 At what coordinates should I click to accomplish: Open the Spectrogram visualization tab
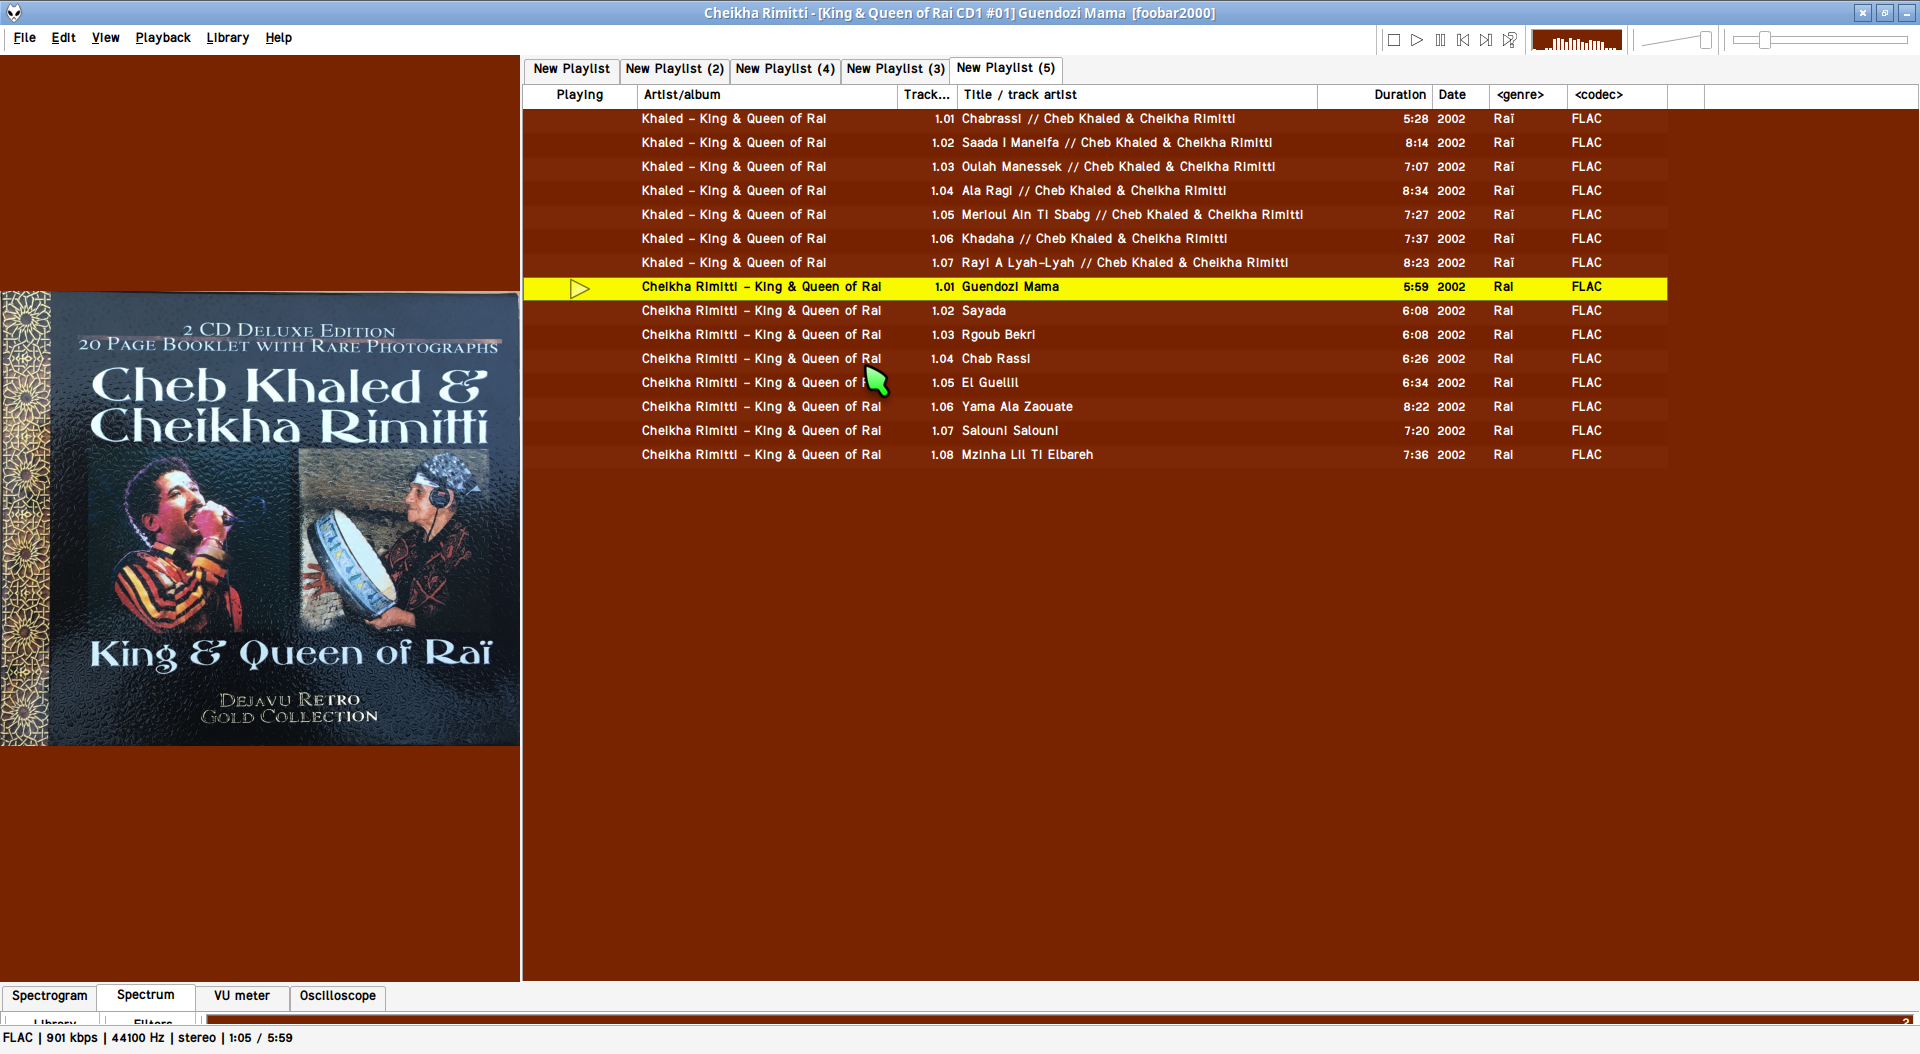click(50, 996)
